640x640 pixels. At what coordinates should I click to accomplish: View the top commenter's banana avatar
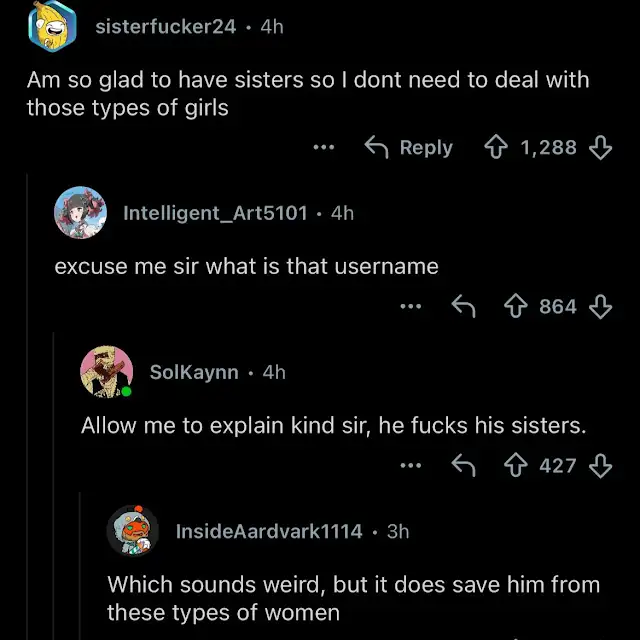pyautogui.click(x=51, y=26)
